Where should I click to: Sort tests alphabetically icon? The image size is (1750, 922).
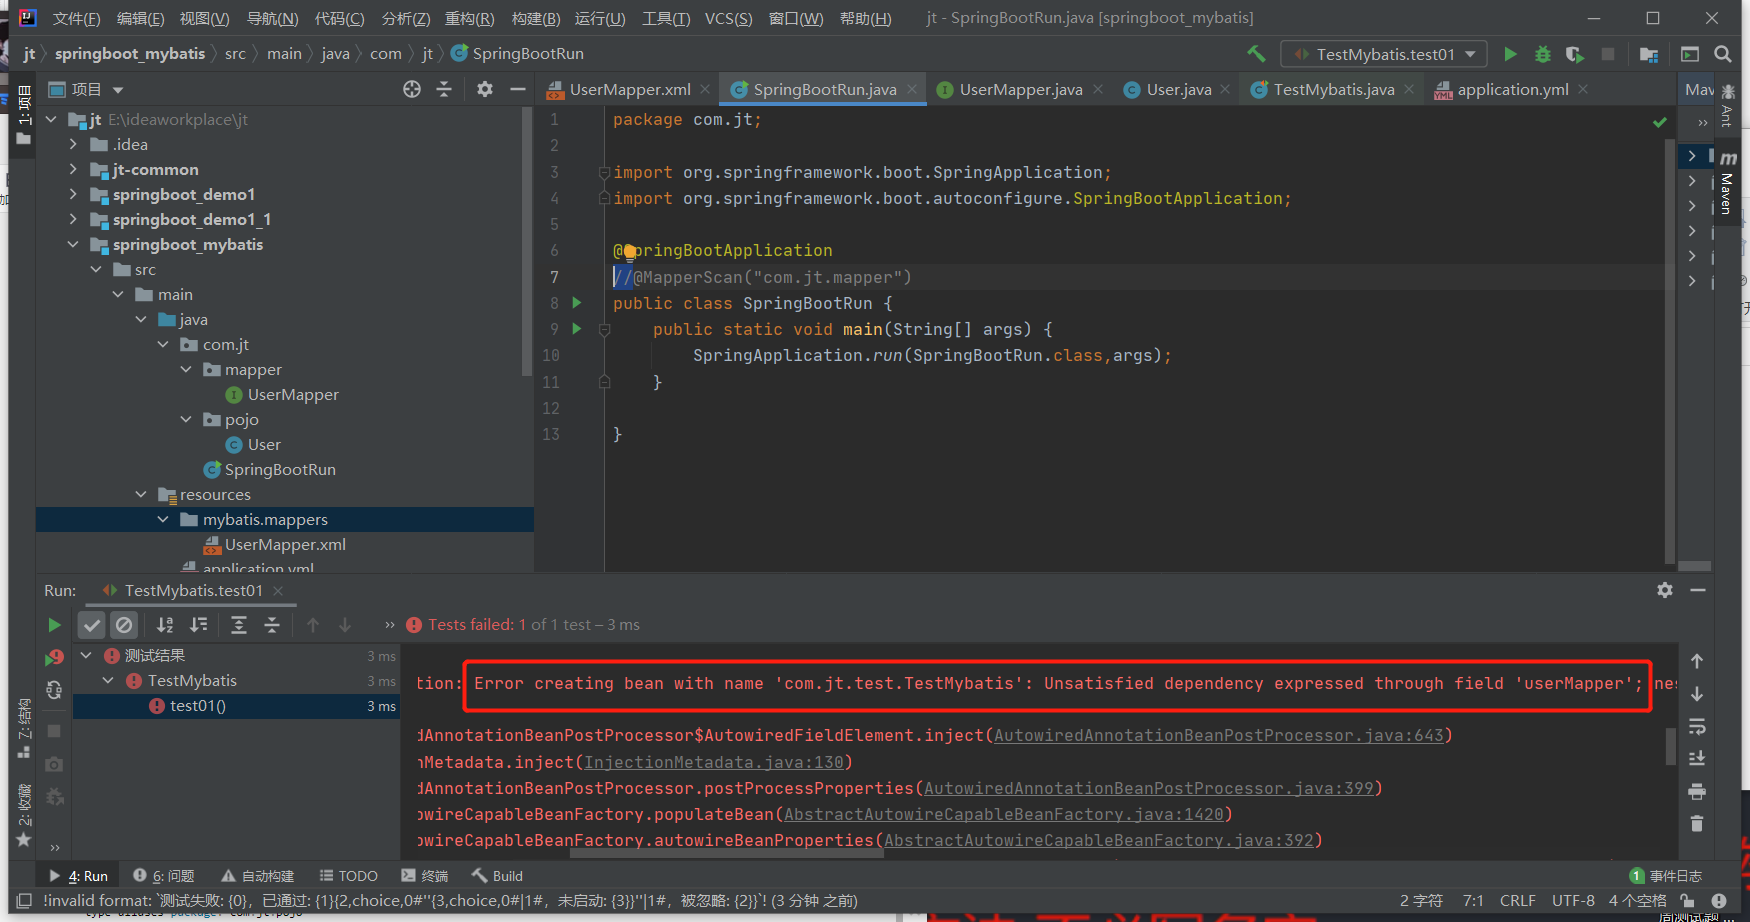(x=165, y=625)
